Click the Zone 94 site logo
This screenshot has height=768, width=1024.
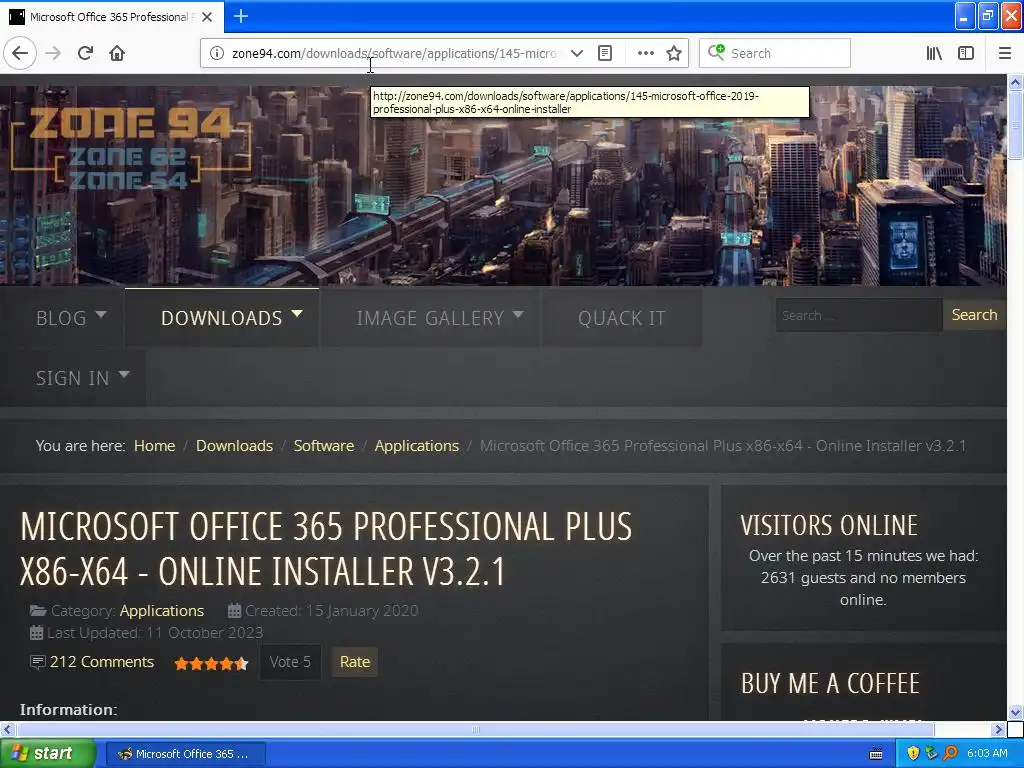(131, 148)
